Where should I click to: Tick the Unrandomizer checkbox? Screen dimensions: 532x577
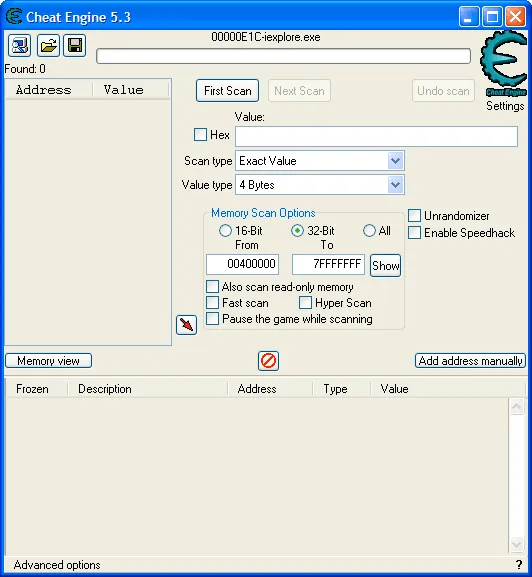click(x=415, y=216)
